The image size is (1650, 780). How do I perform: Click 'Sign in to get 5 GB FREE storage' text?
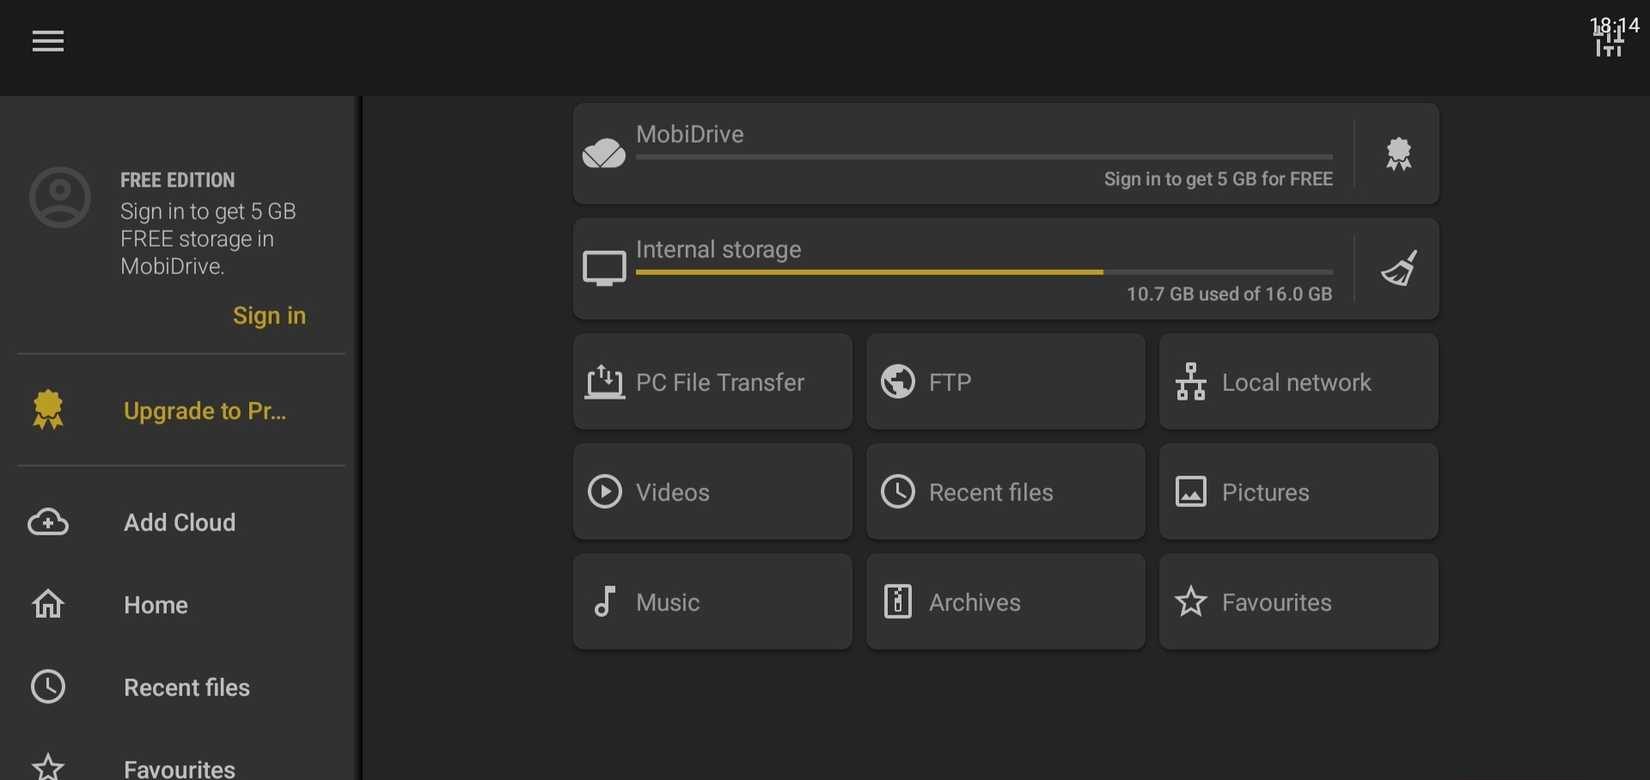click(208, 239)
